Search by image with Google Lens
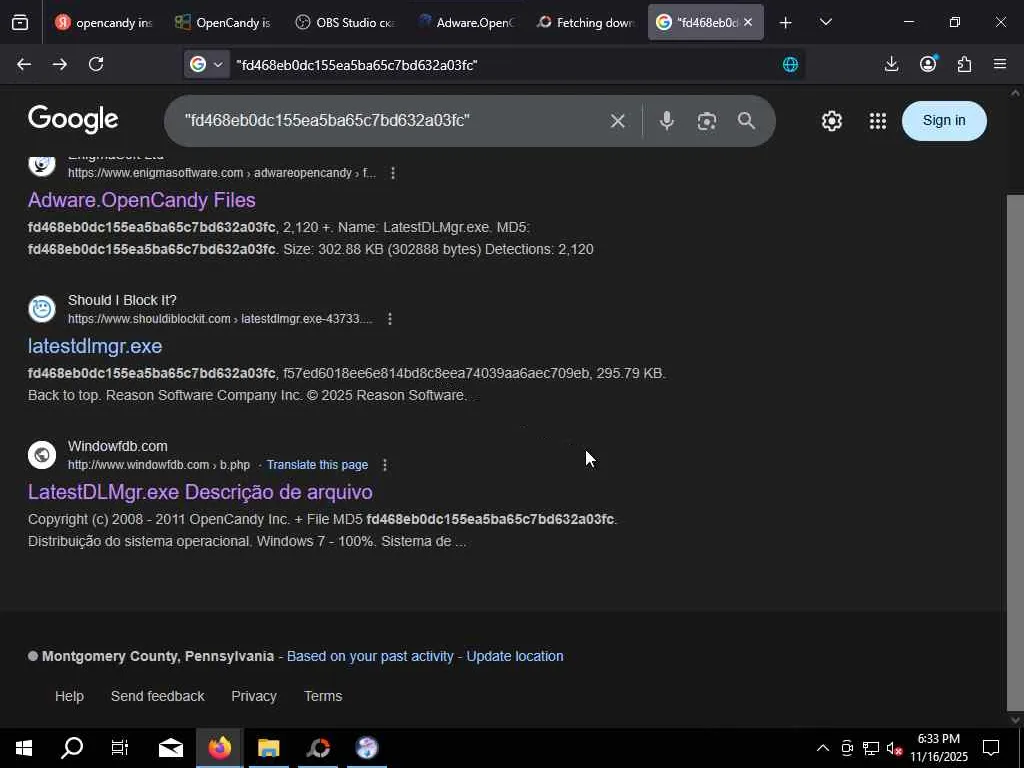 point(707,121)
